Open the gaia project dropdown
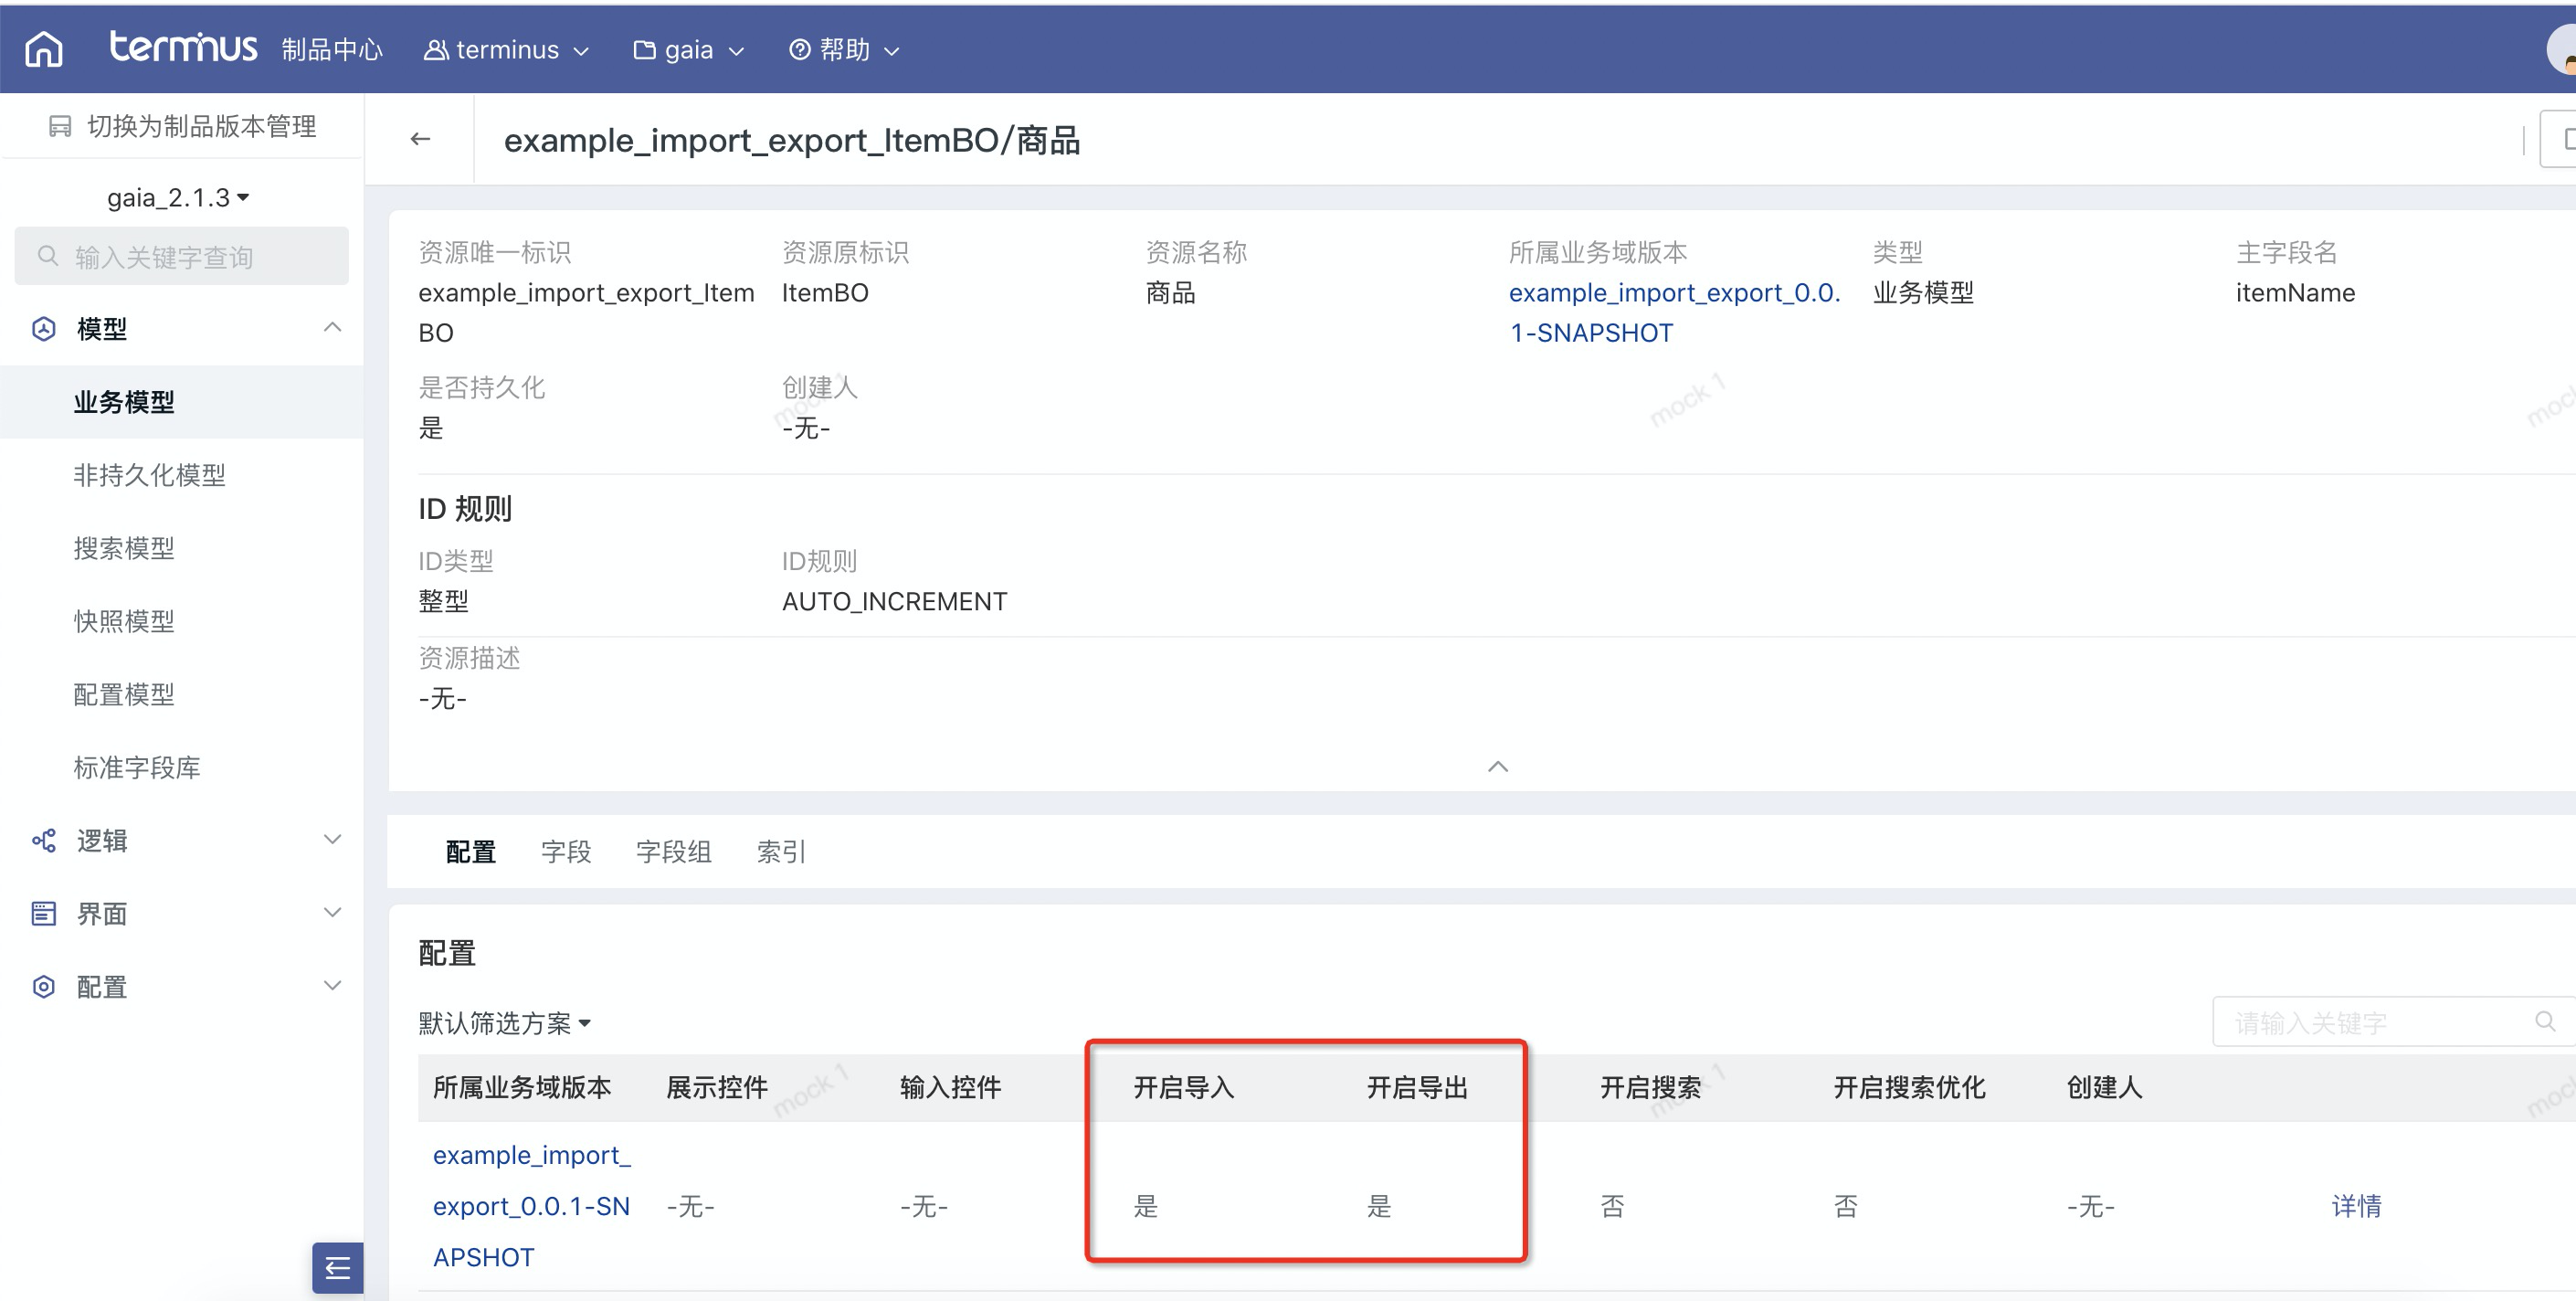2576x1301 pixels. [688, 50]
